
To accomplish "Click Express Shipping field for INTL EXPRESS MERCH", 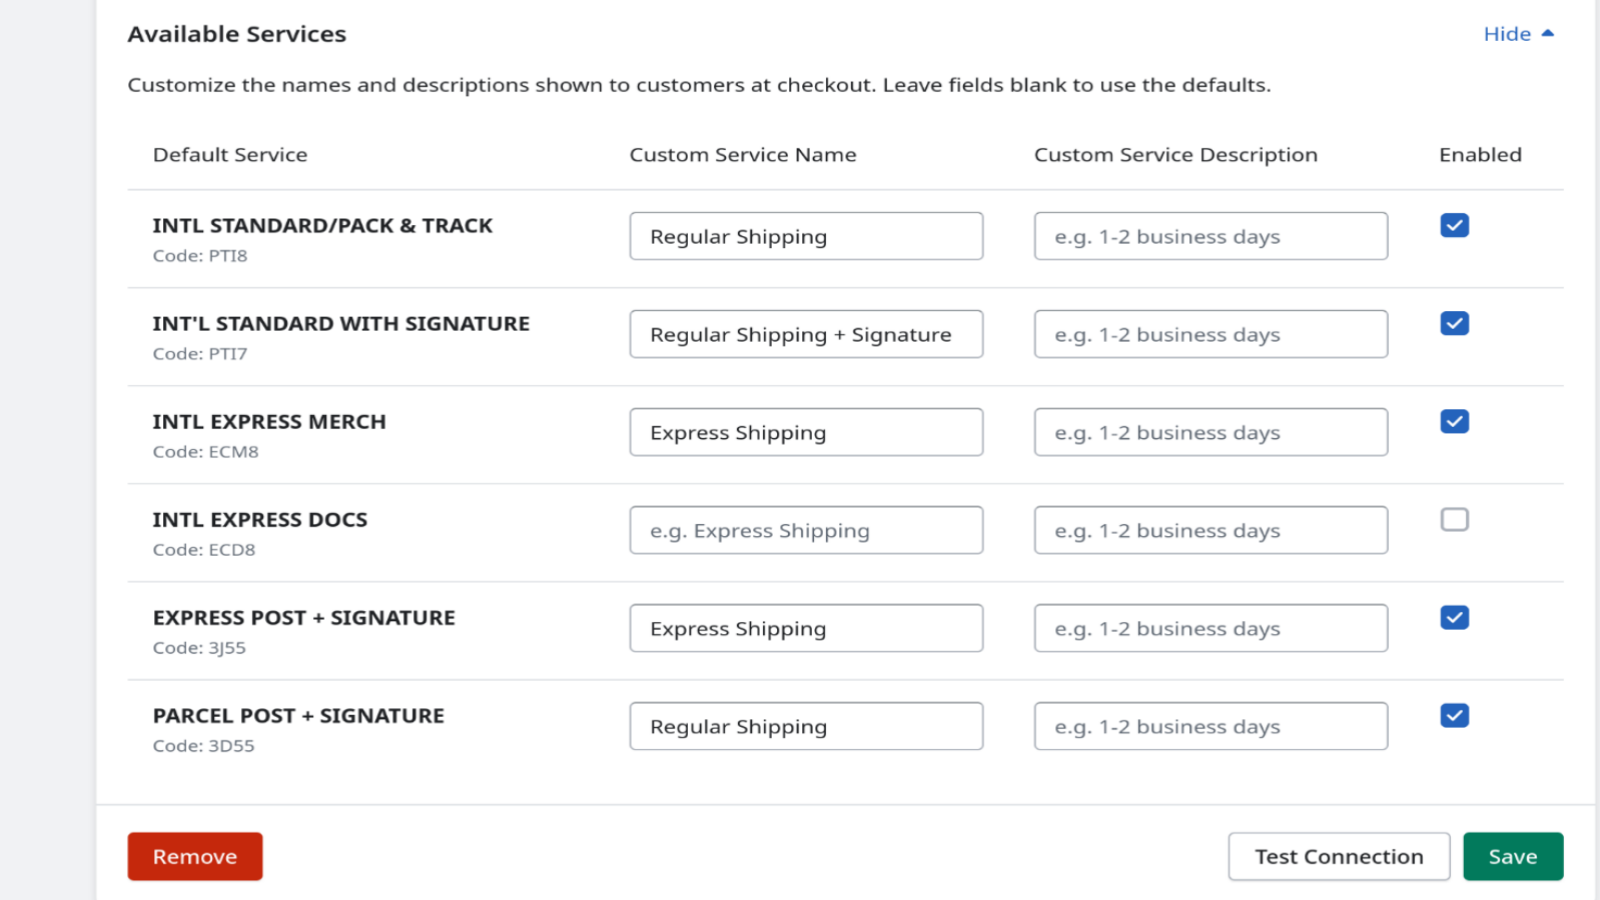I will coord(806,432).
